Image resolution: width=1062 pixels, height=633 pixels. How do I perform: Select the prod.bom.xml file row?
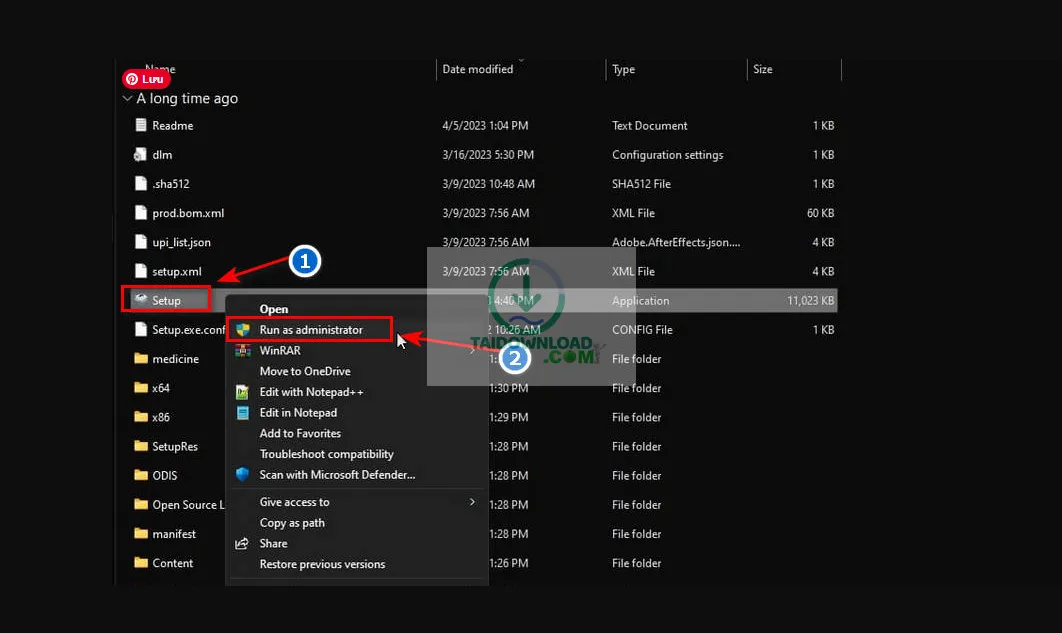[x=188, y=213]
